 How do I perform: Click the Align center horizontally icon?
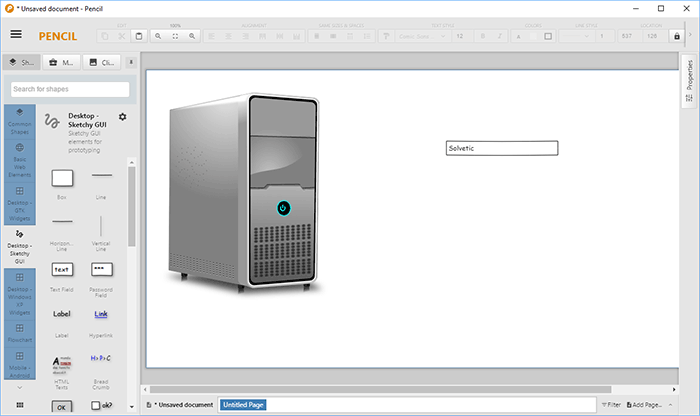229,36
